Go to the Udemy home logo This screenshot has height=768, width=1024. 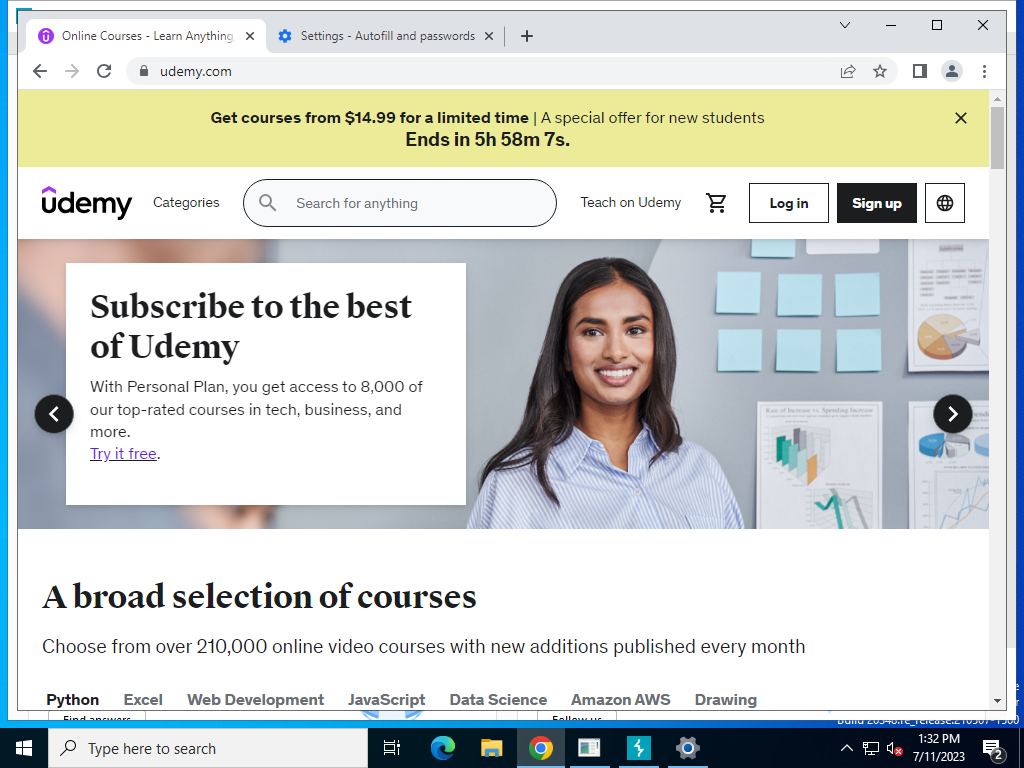click(86, 202)
